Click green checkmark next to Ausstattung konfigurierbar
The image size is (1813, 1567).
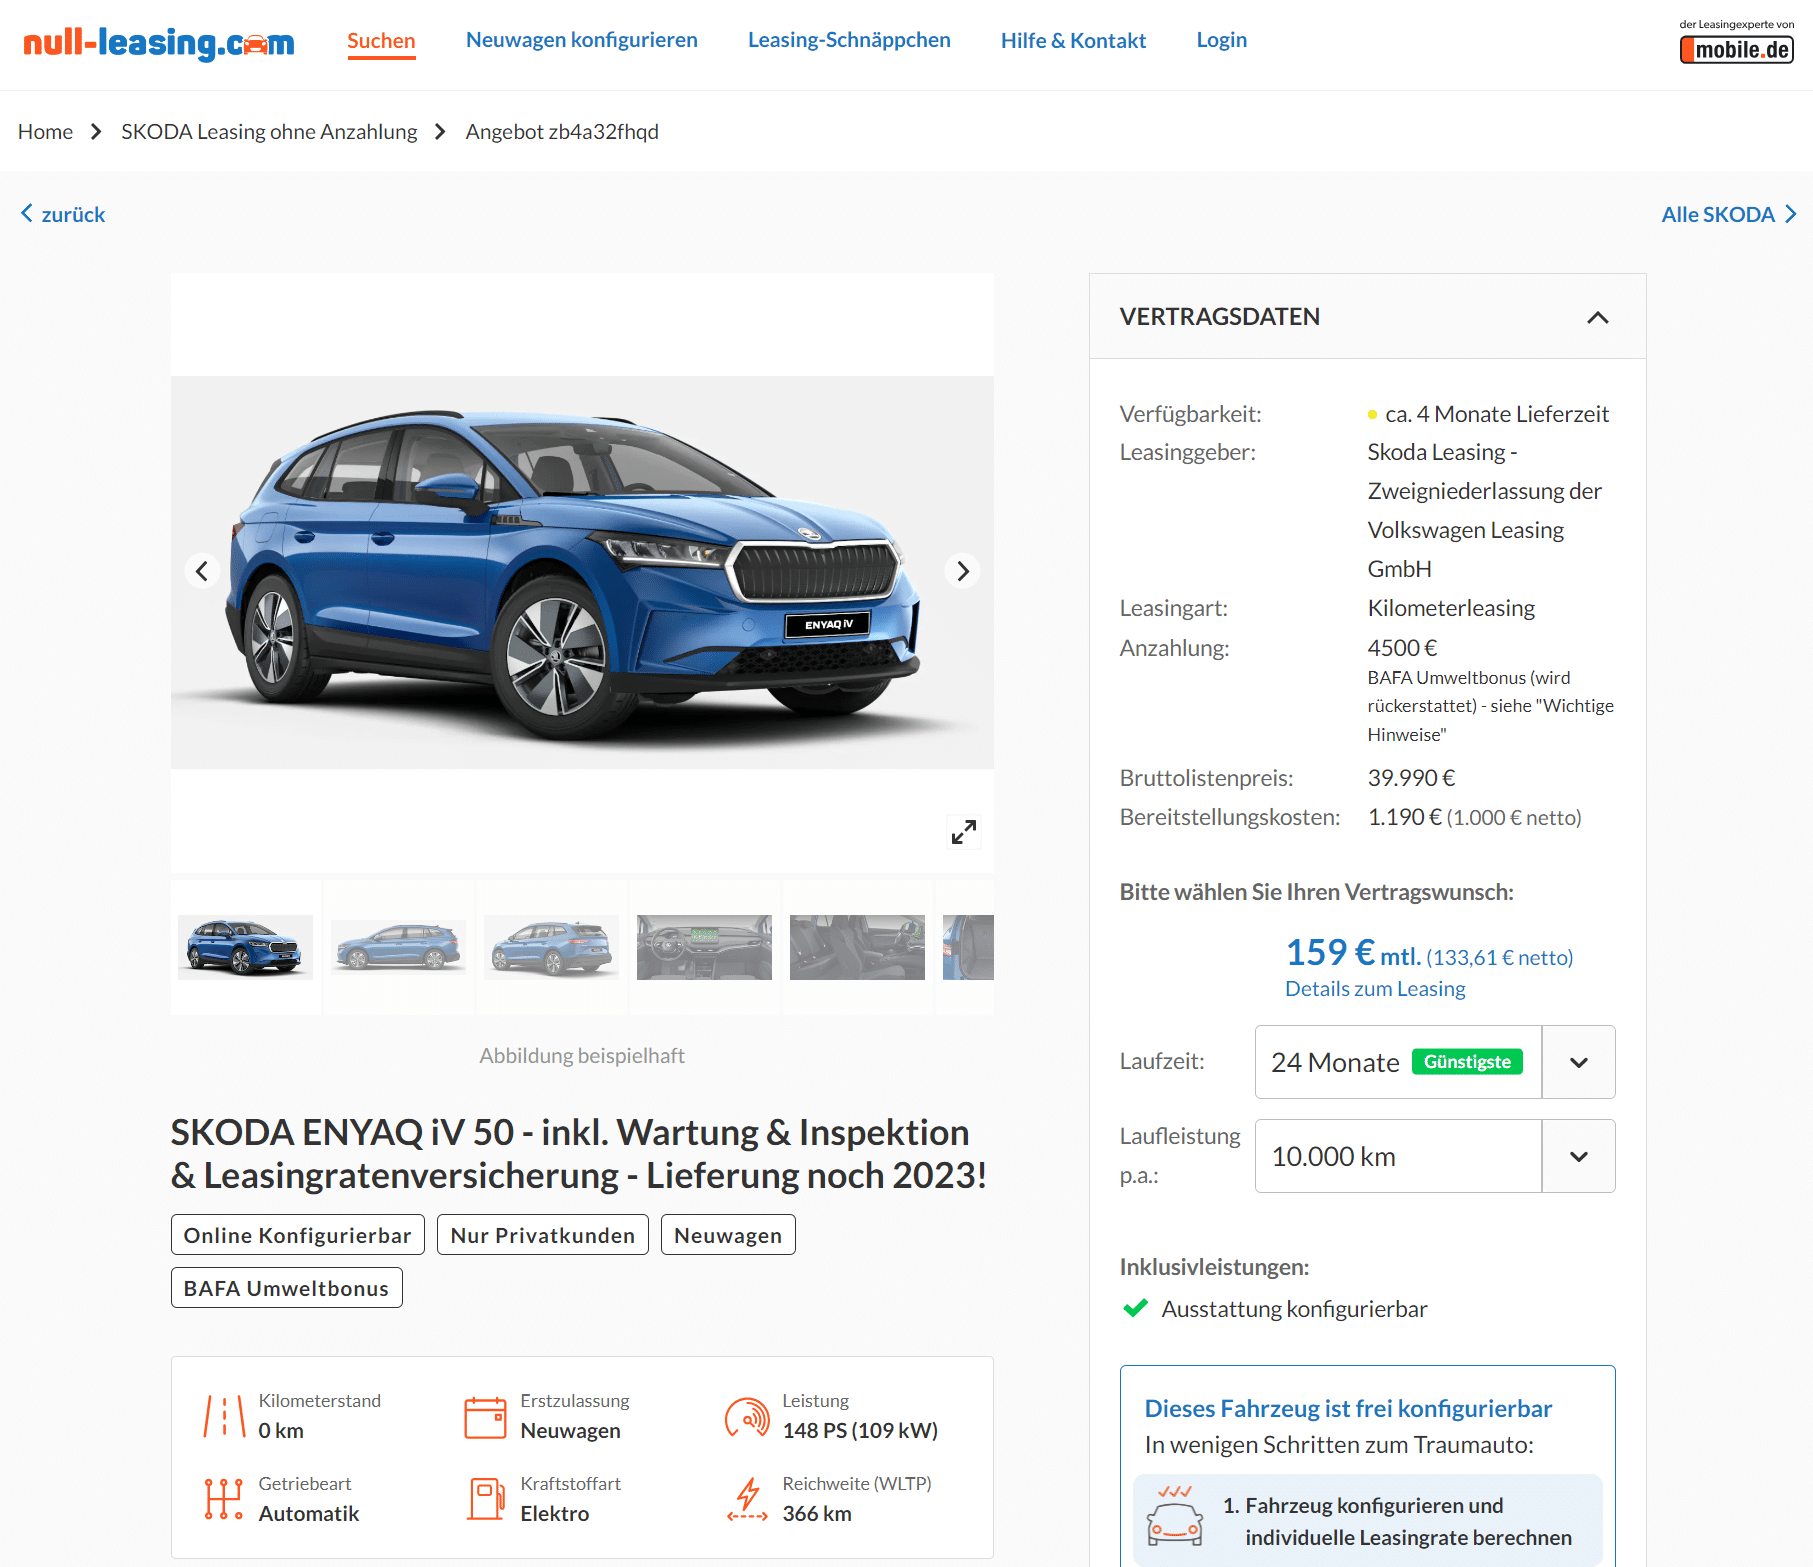1135,1308
